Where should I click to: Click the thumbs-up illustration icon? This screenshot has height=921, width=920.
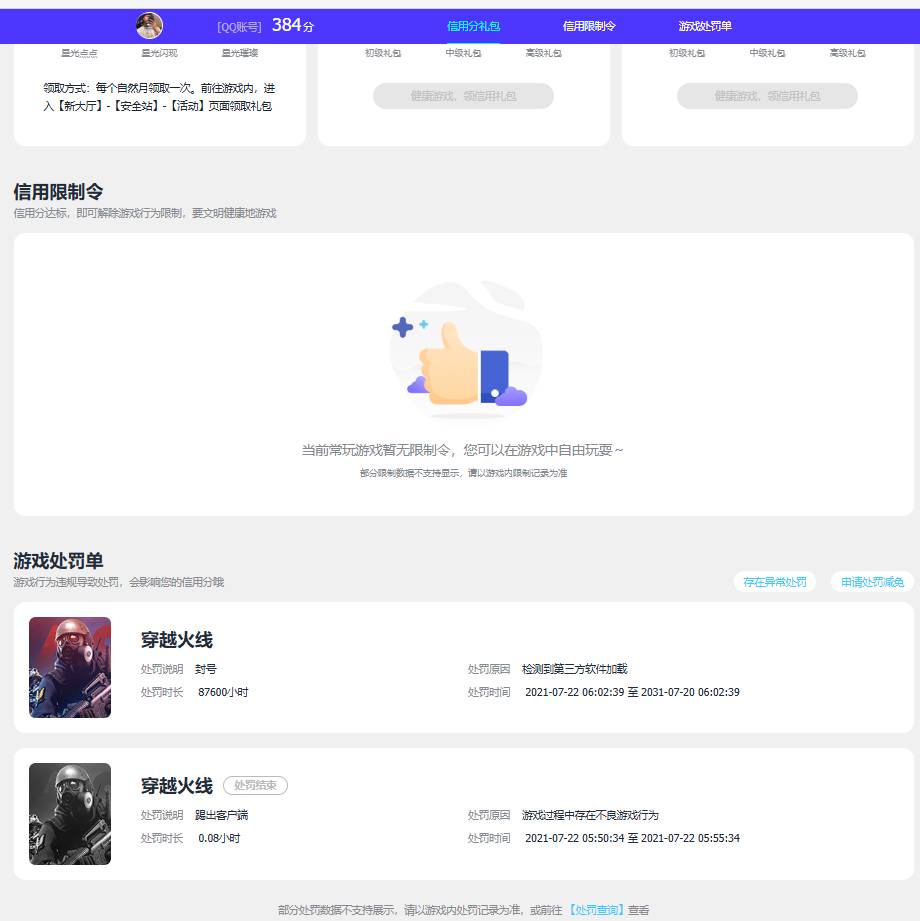[x=465, y=350]
